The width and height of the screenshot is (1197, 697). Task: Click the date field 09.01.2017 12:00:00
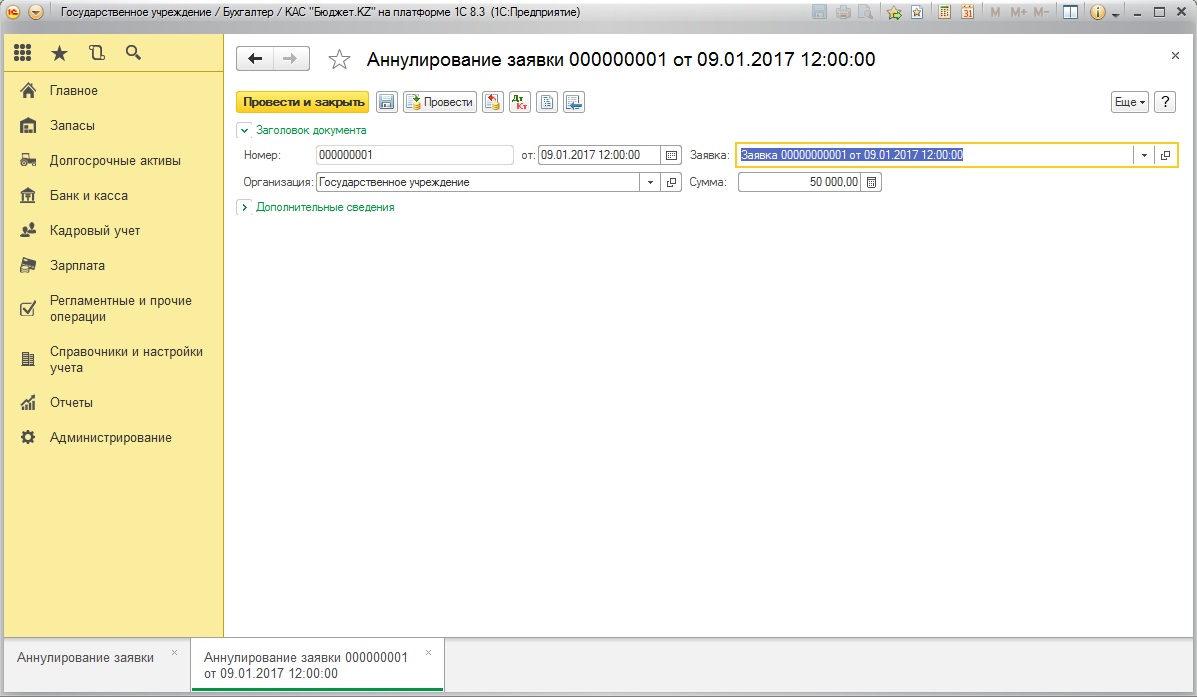pos(599,155)
